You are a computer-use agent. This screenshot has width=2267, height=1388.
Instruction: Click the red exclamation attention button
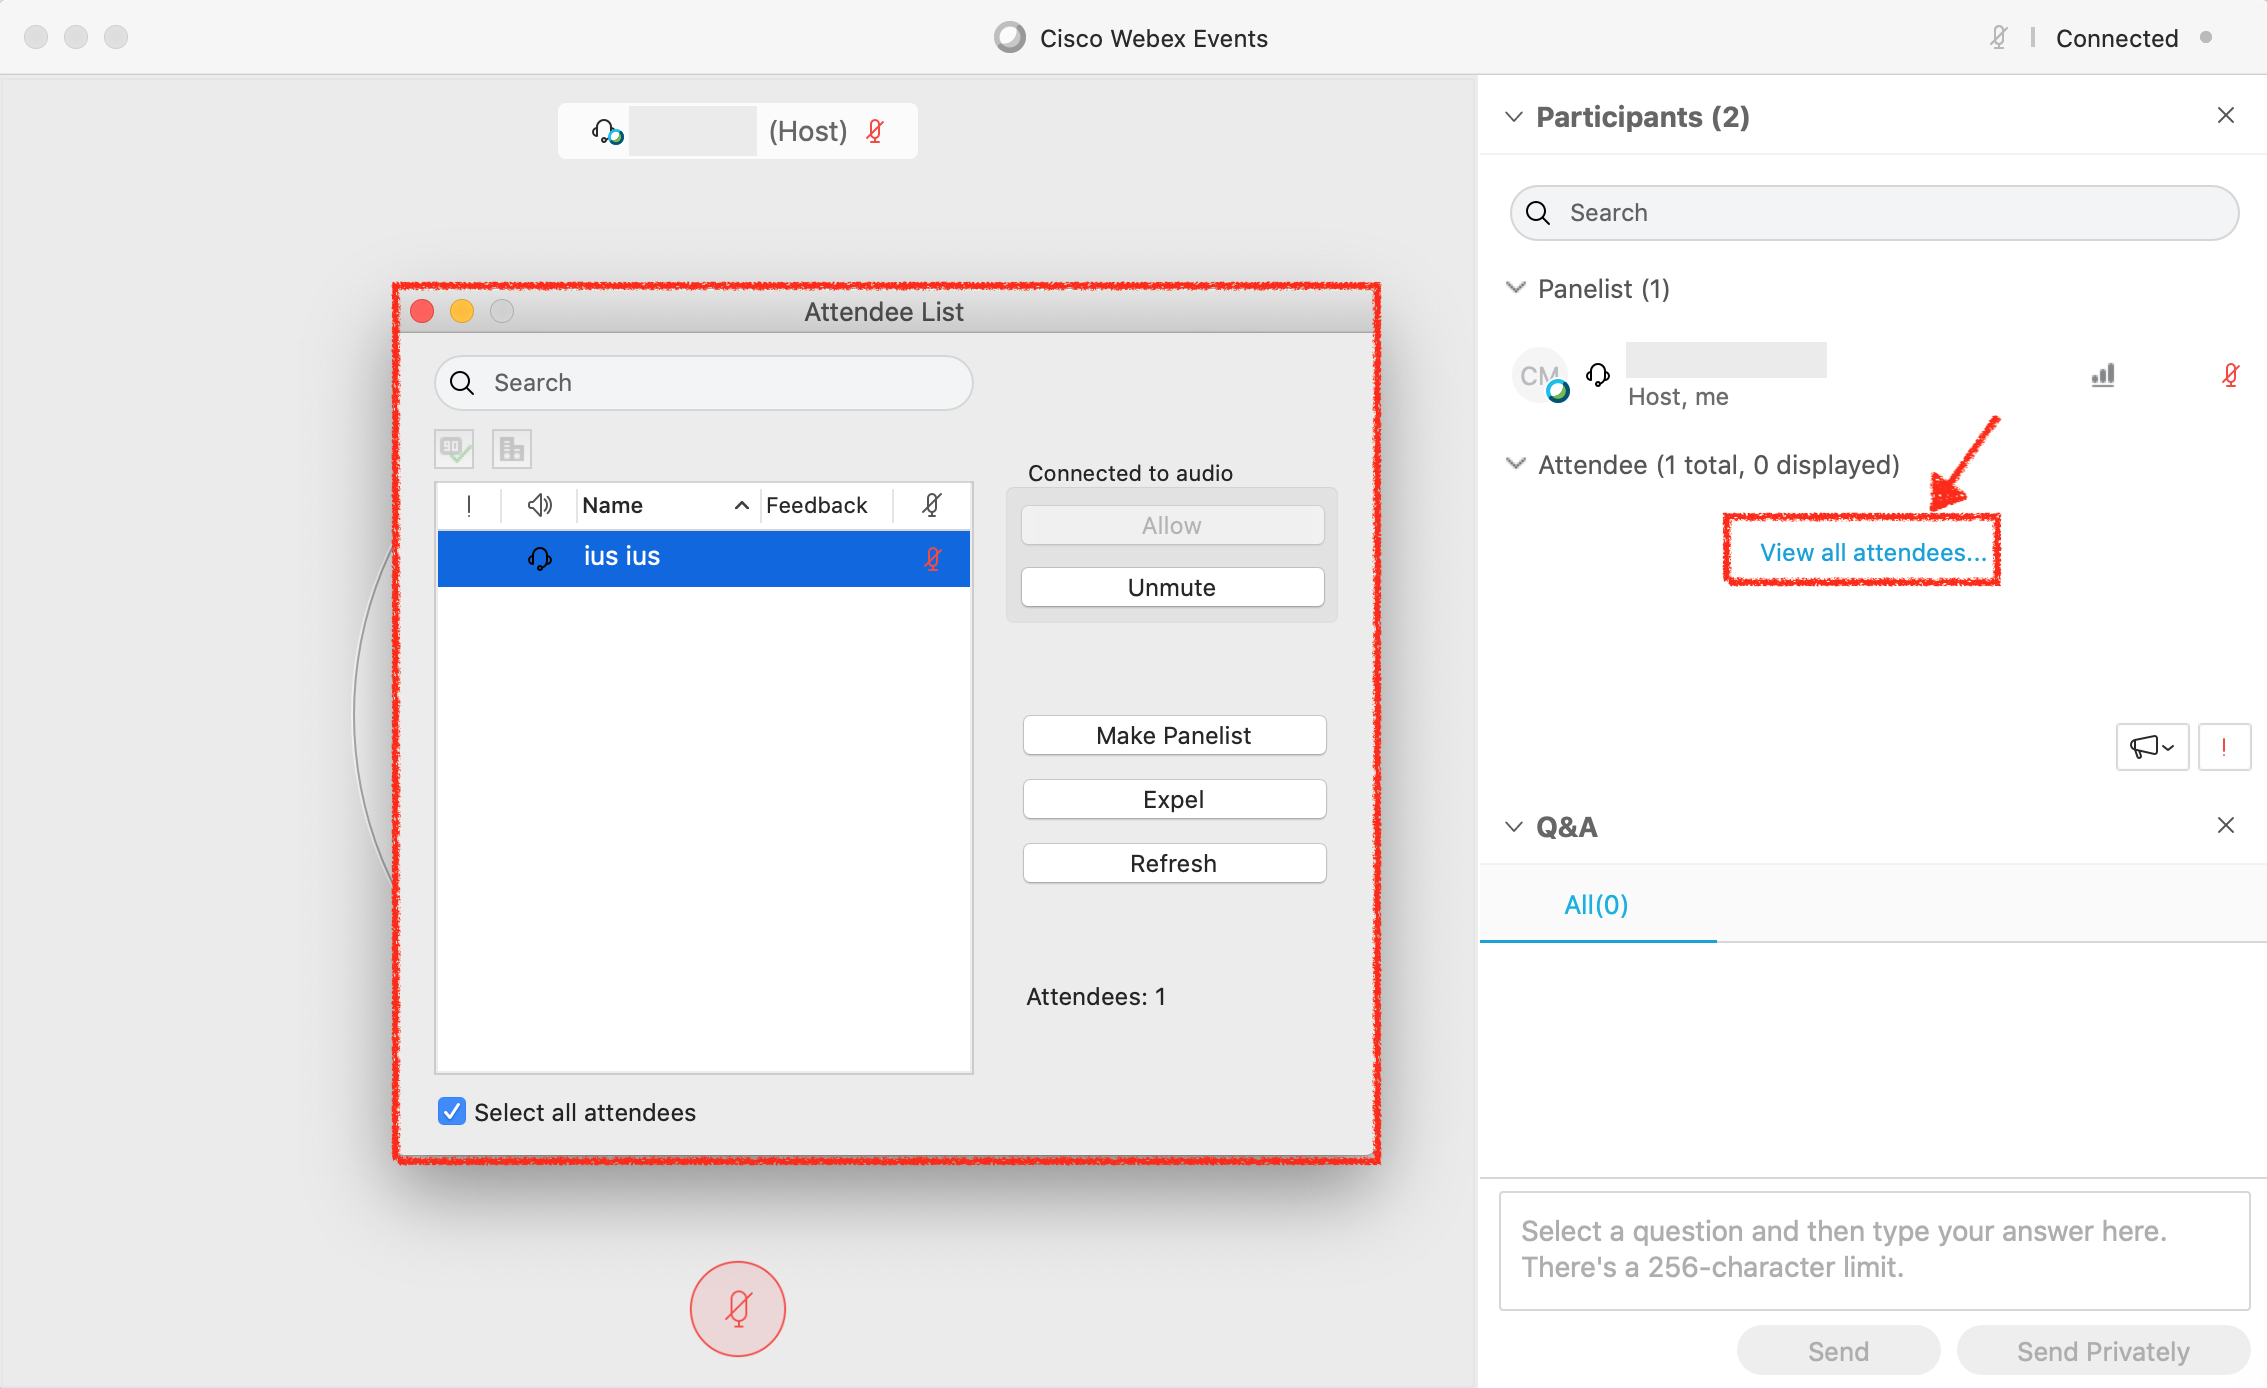2223,747
